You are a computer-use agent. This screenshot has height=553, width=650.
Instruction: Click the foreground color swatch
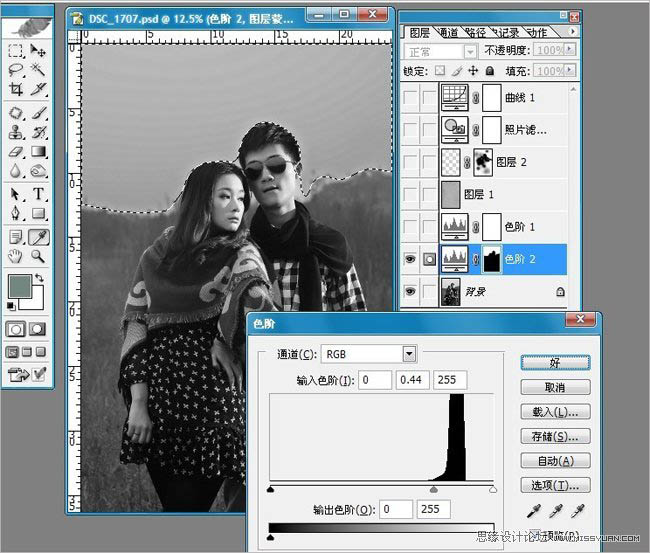coord(19,286)
